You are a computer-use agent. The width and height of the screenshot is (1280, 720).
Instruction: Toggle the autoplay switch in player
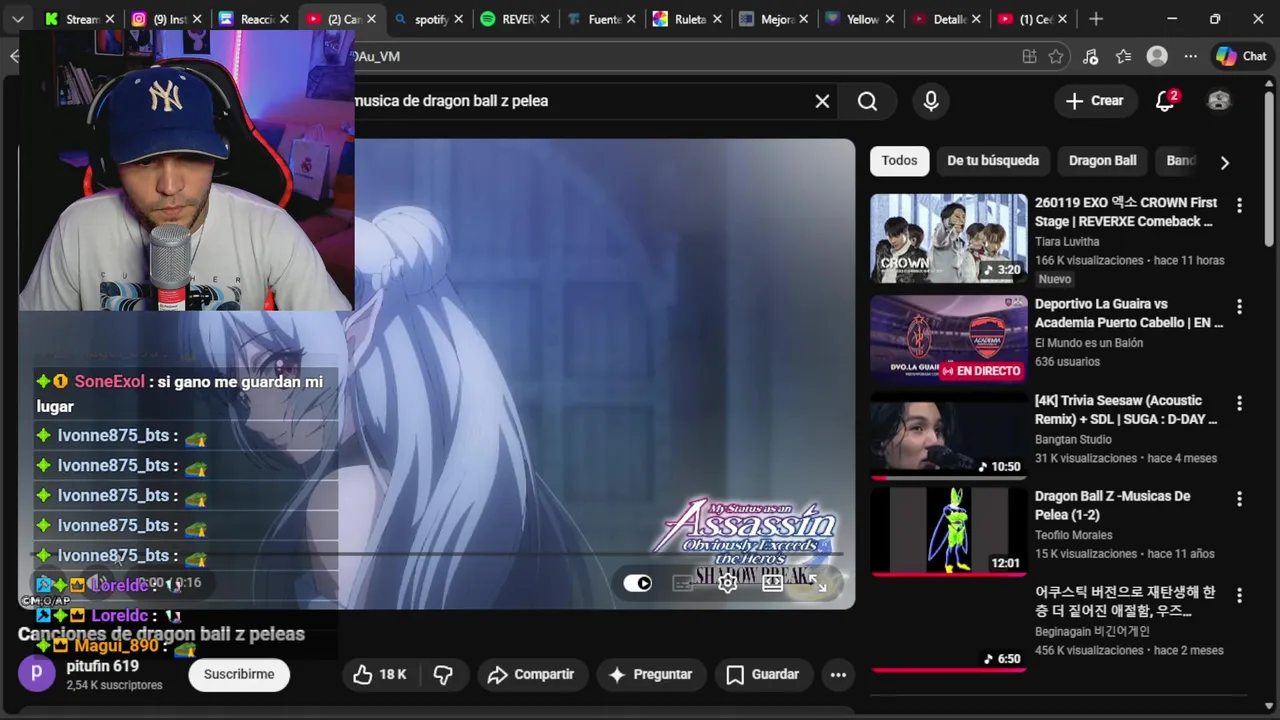coord(637,583)
